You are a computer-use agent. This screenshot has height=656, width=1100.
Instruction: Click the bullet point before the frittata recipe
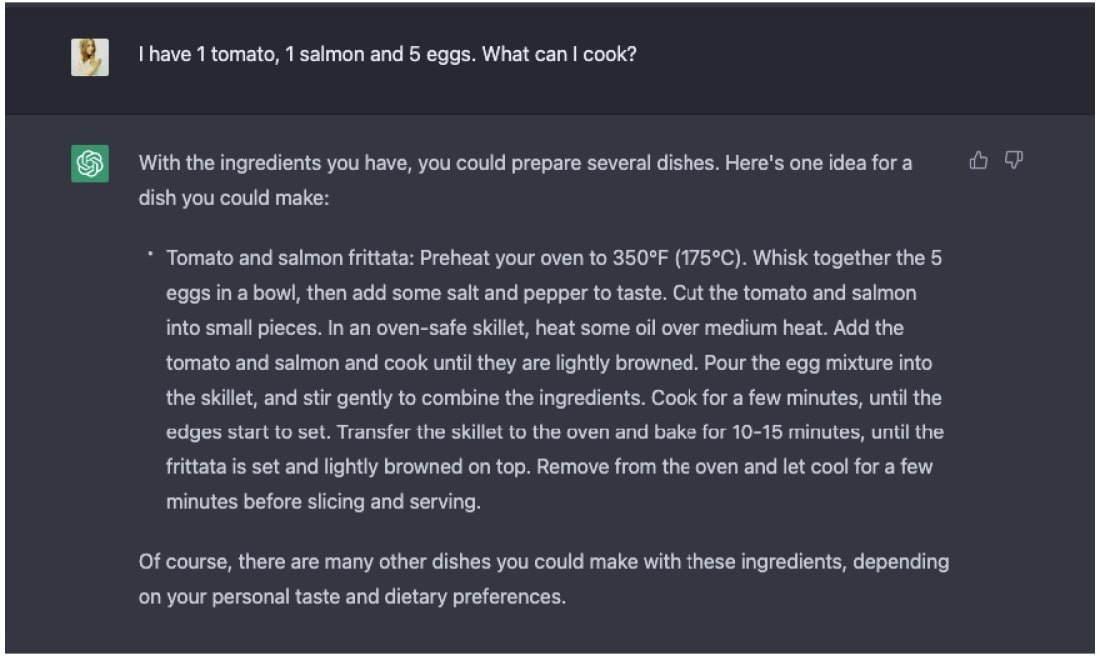pos(150,254)
